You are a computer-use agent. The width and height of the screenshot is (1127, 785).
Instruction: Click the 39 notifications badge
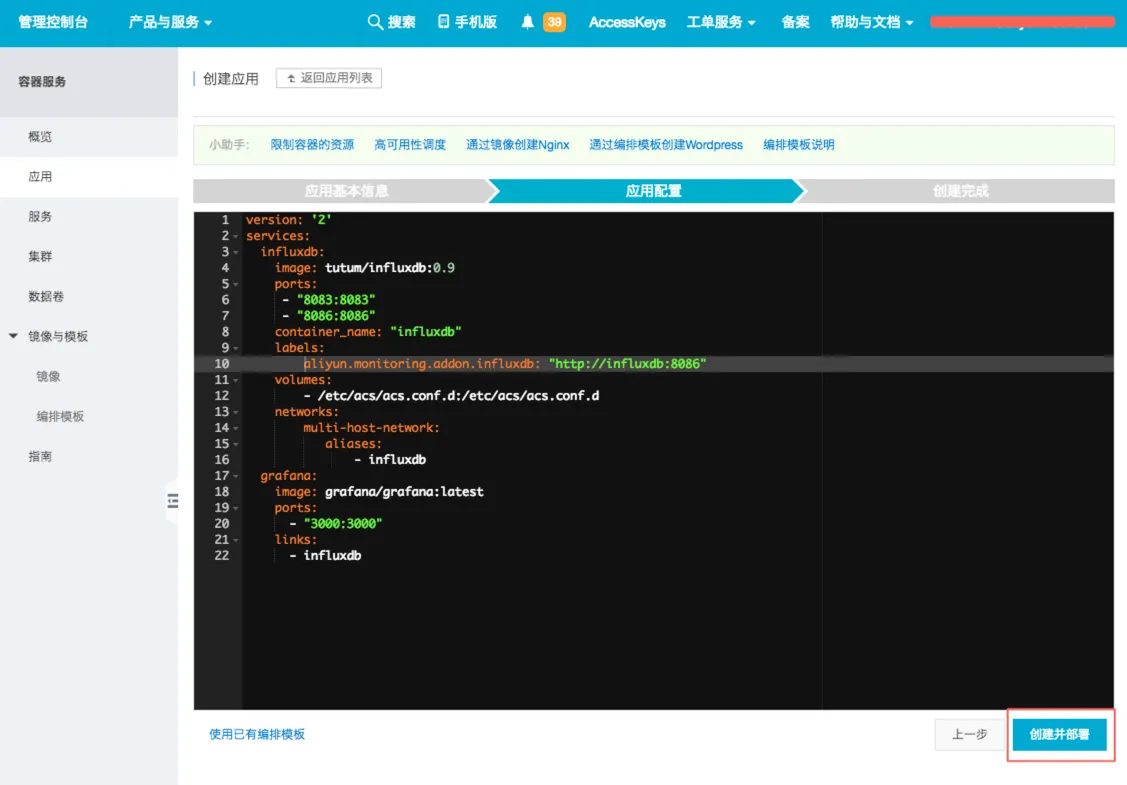click(x=554, y=22)
